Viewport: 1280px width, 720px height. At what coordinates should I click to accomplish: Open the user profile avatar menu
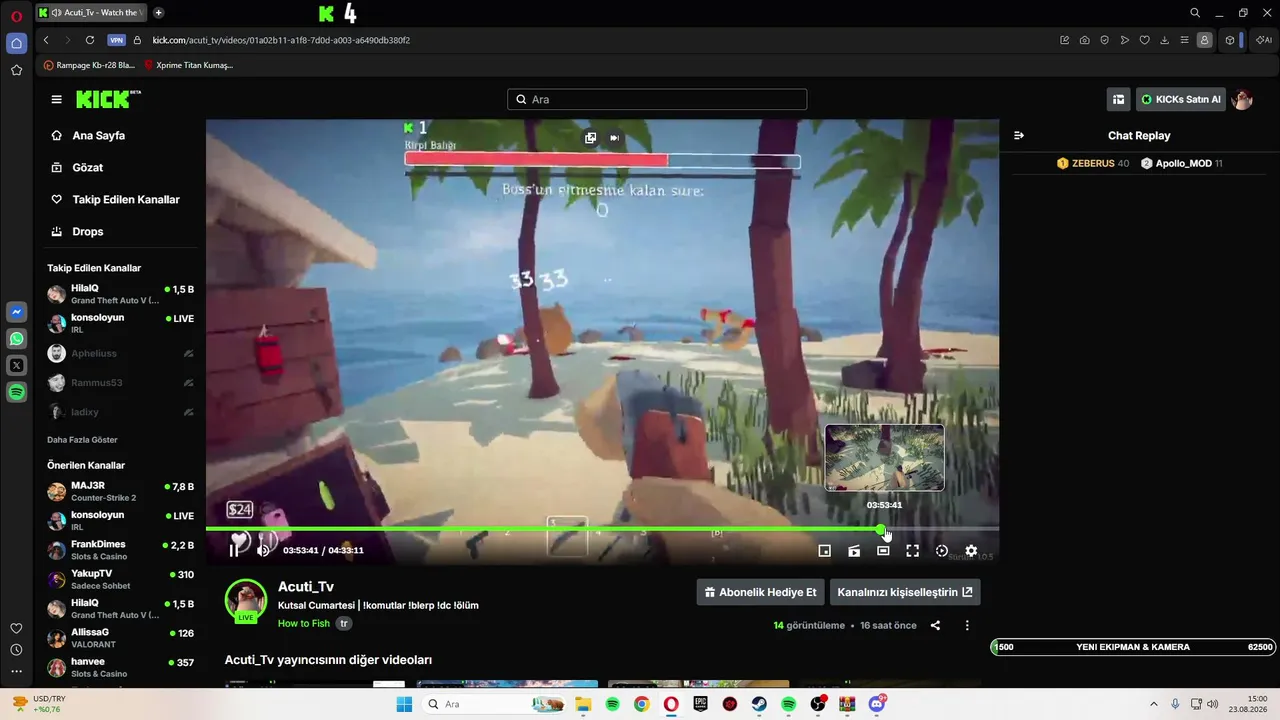click(x=1242, y=99)
